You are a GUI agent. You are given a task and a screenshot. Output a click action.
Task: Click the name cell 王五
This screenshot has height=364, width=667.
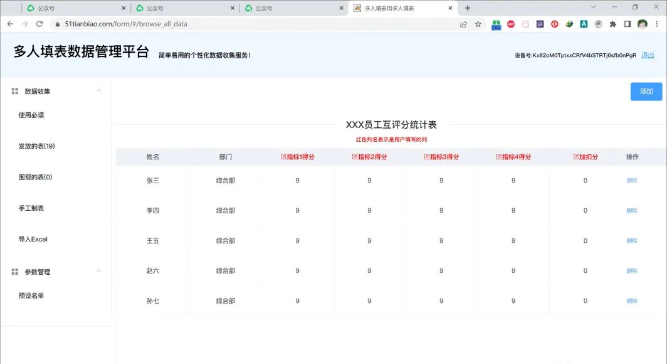click(x=153, y=241)
